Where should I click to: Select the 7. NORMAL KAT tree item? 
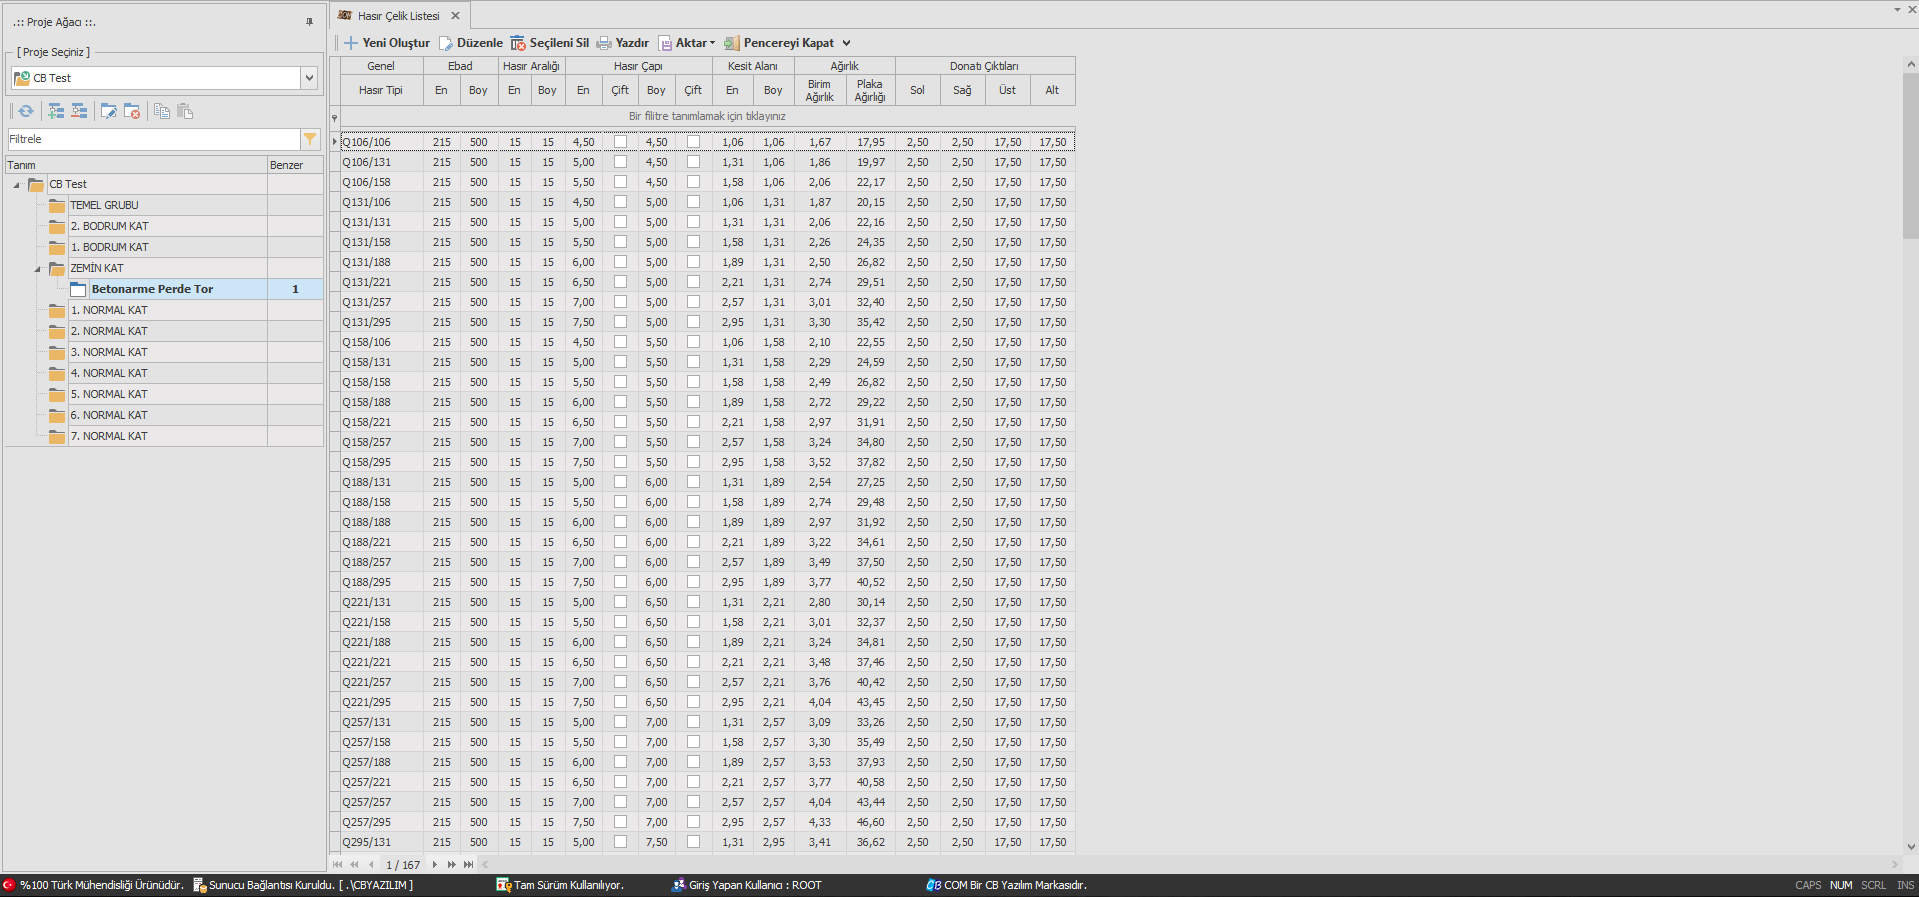(x=109, y=436)
